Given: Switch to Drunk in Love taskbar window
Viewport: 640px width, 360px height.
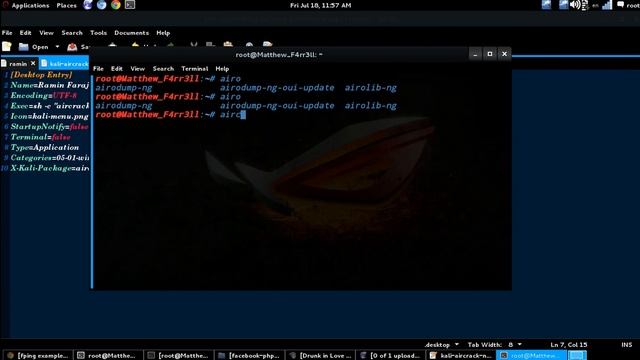Looking at the screenshot, I should click(320, 355).
